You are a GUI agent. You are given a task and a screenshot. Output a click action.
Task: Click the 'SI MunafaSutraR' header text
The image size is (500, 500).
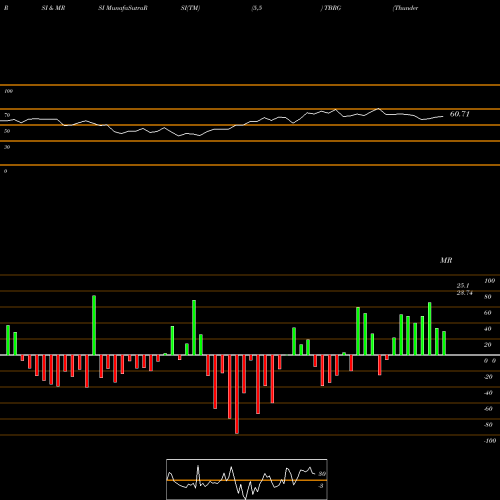123,8
